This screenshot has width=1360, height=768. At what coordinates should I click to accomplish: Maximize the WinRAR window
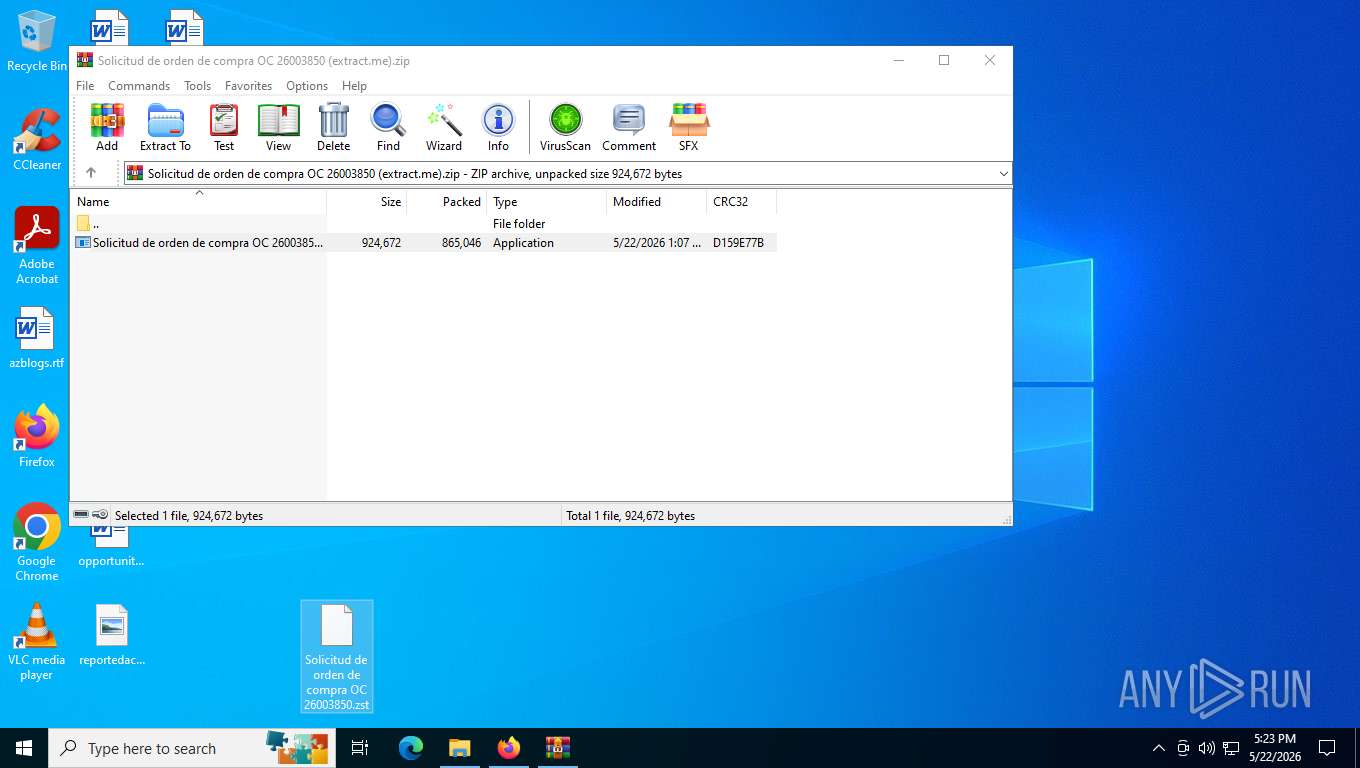943,60
